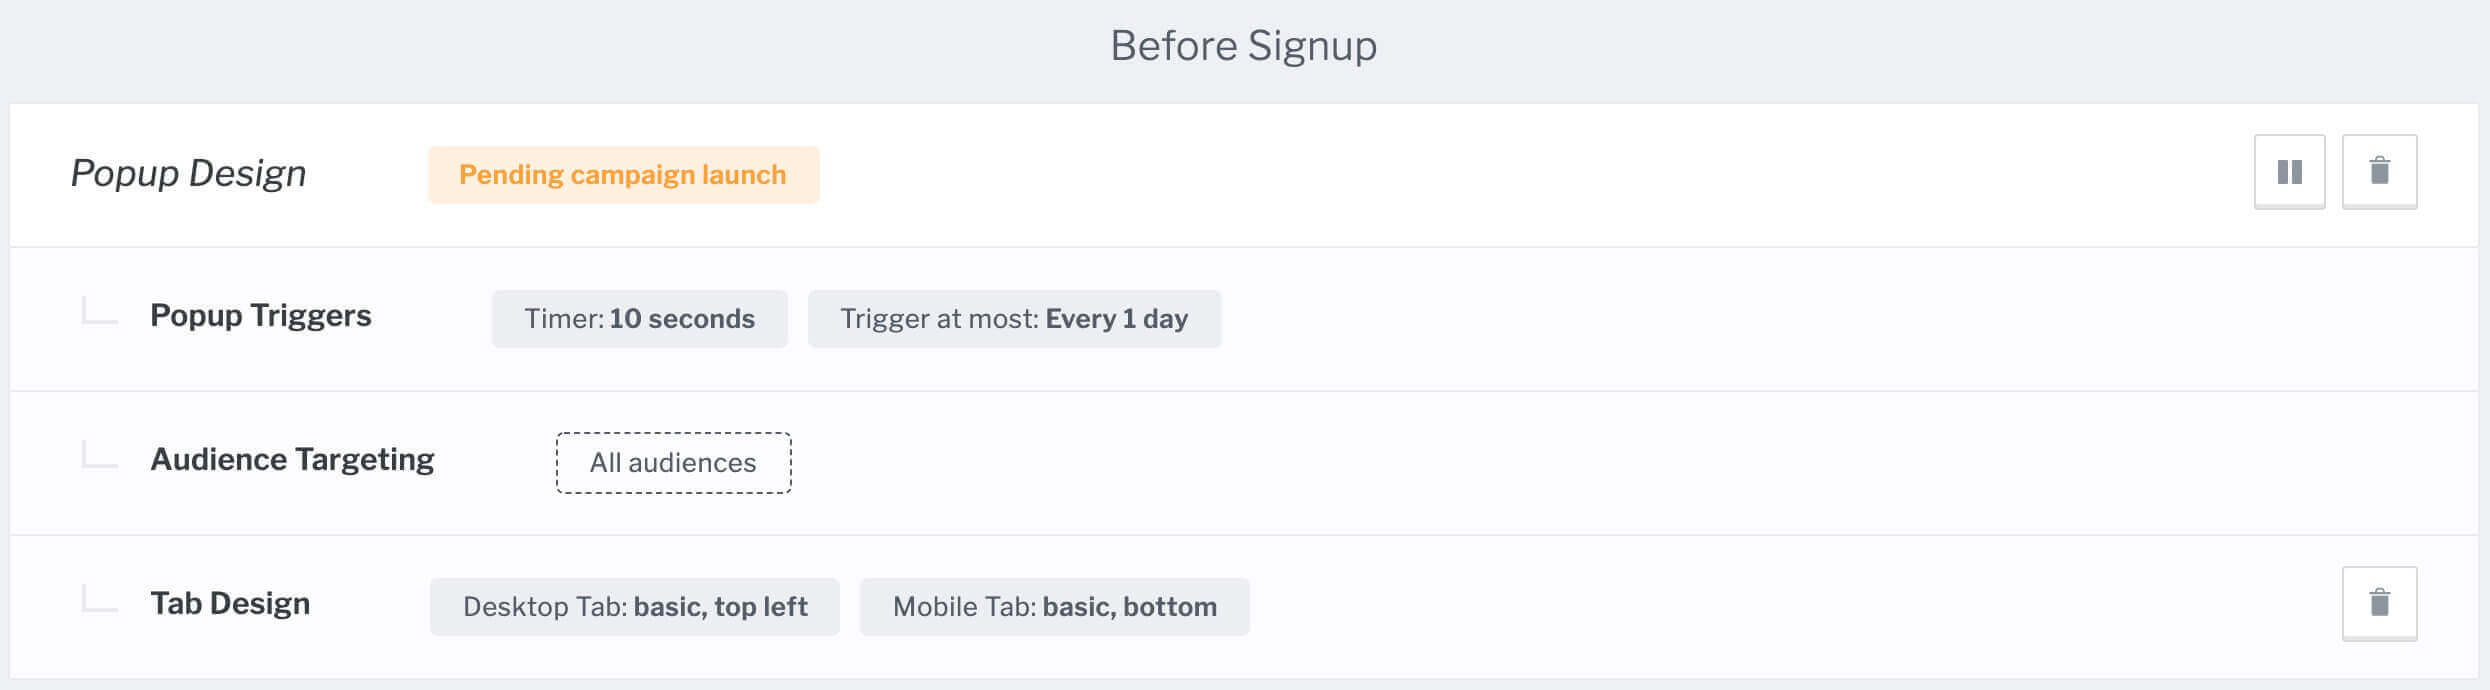Click the Pending campaign launch badge
2490x690 pixels.
point(623,175)
